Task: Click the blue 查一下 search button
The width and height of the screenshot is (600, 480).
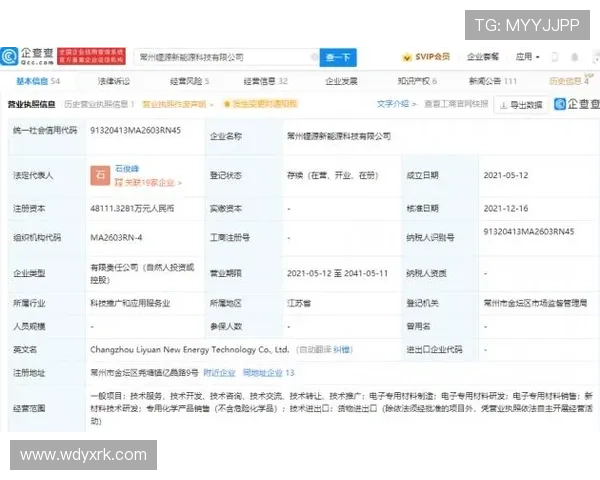Action: [x=338, y=57]
